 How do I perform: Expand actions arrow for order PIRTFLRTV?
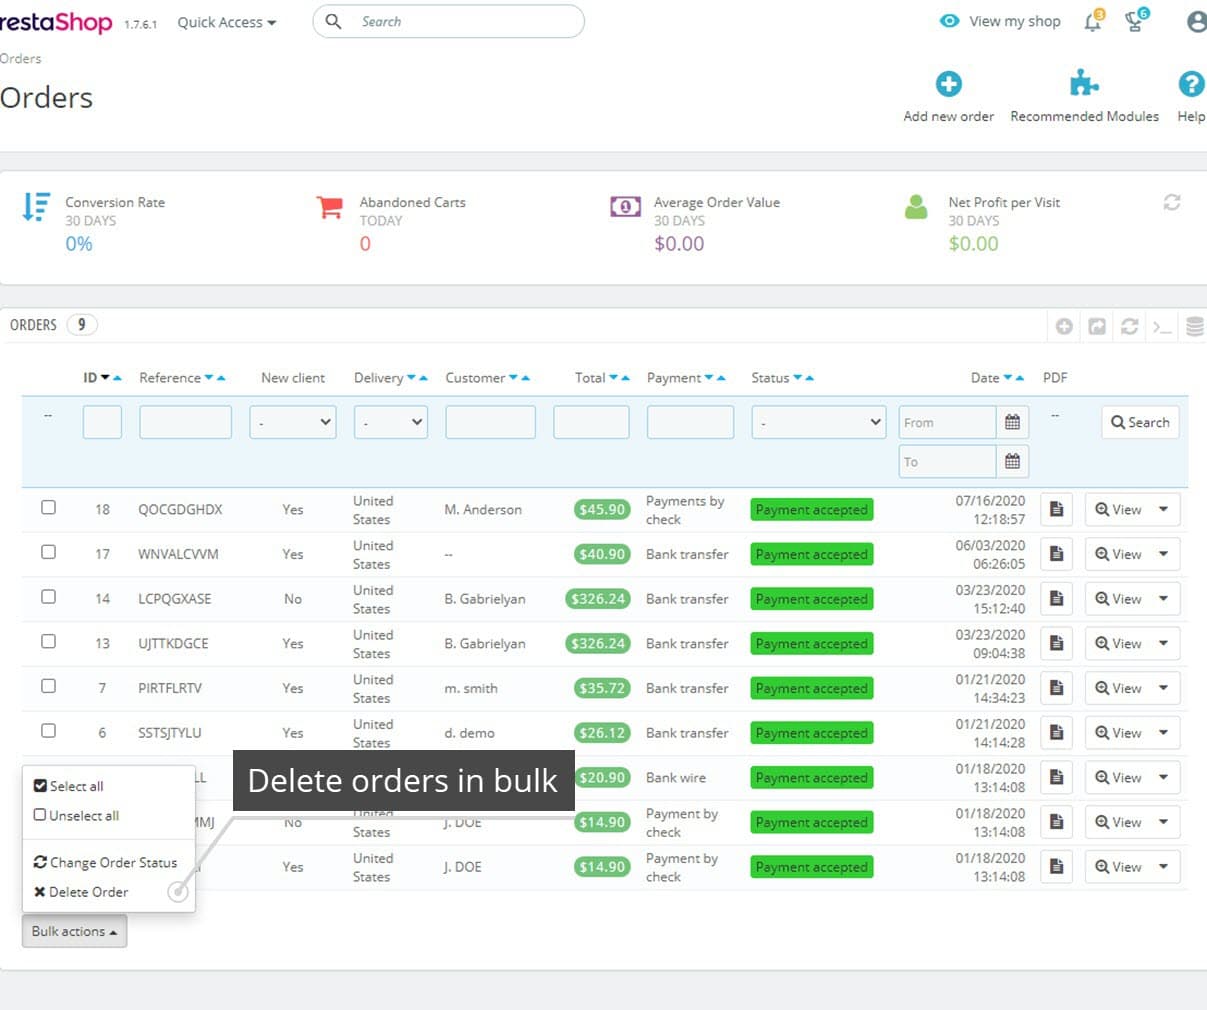(1164, 688)
